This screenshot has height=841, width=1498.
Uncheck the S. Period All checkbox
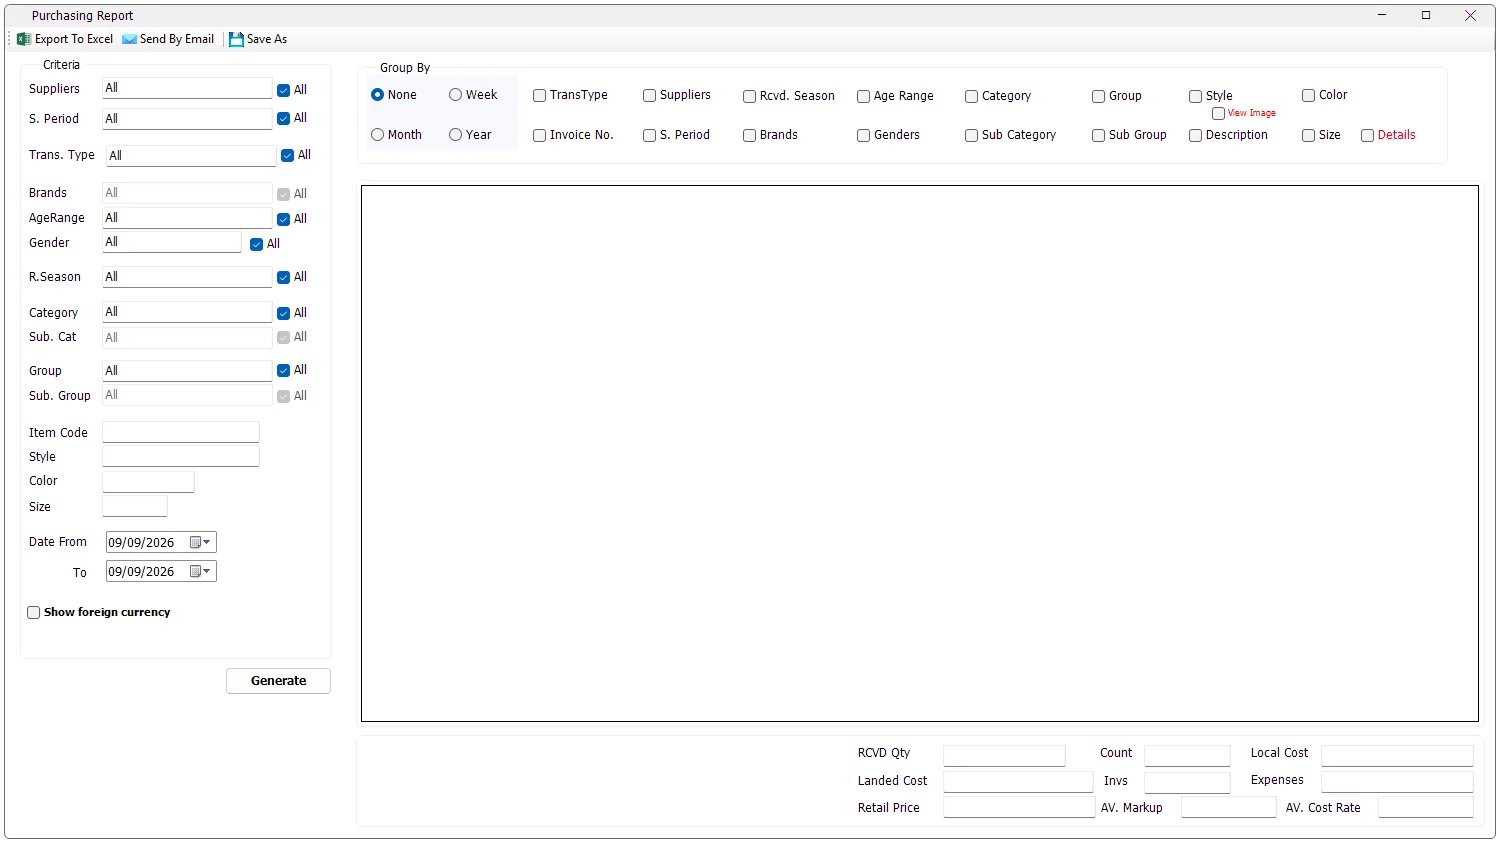click(x=283, y=119)
